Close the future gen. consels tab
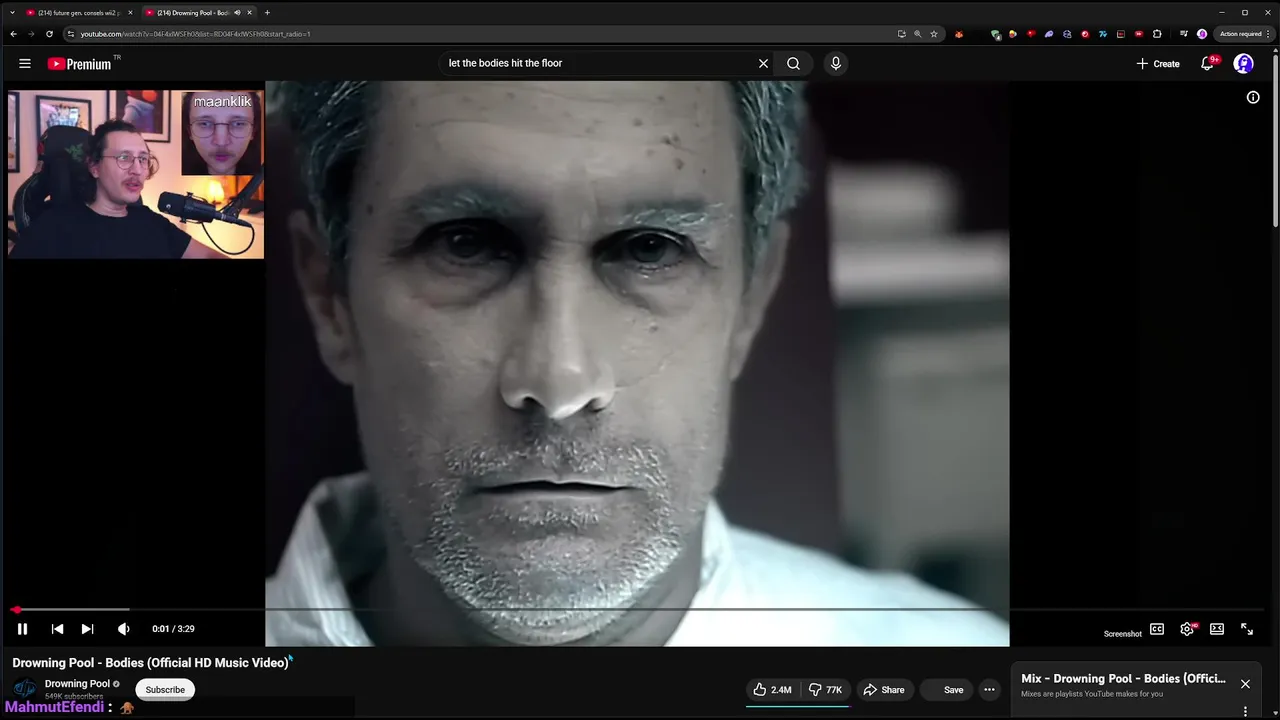This screenshot has height=720, width=1280. (130, 12)
